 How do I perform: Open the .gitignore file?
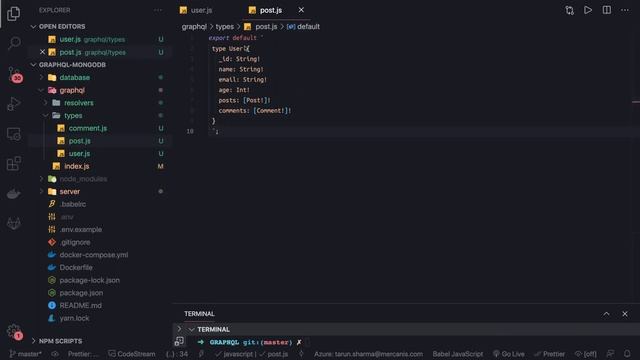pos(75,242)
